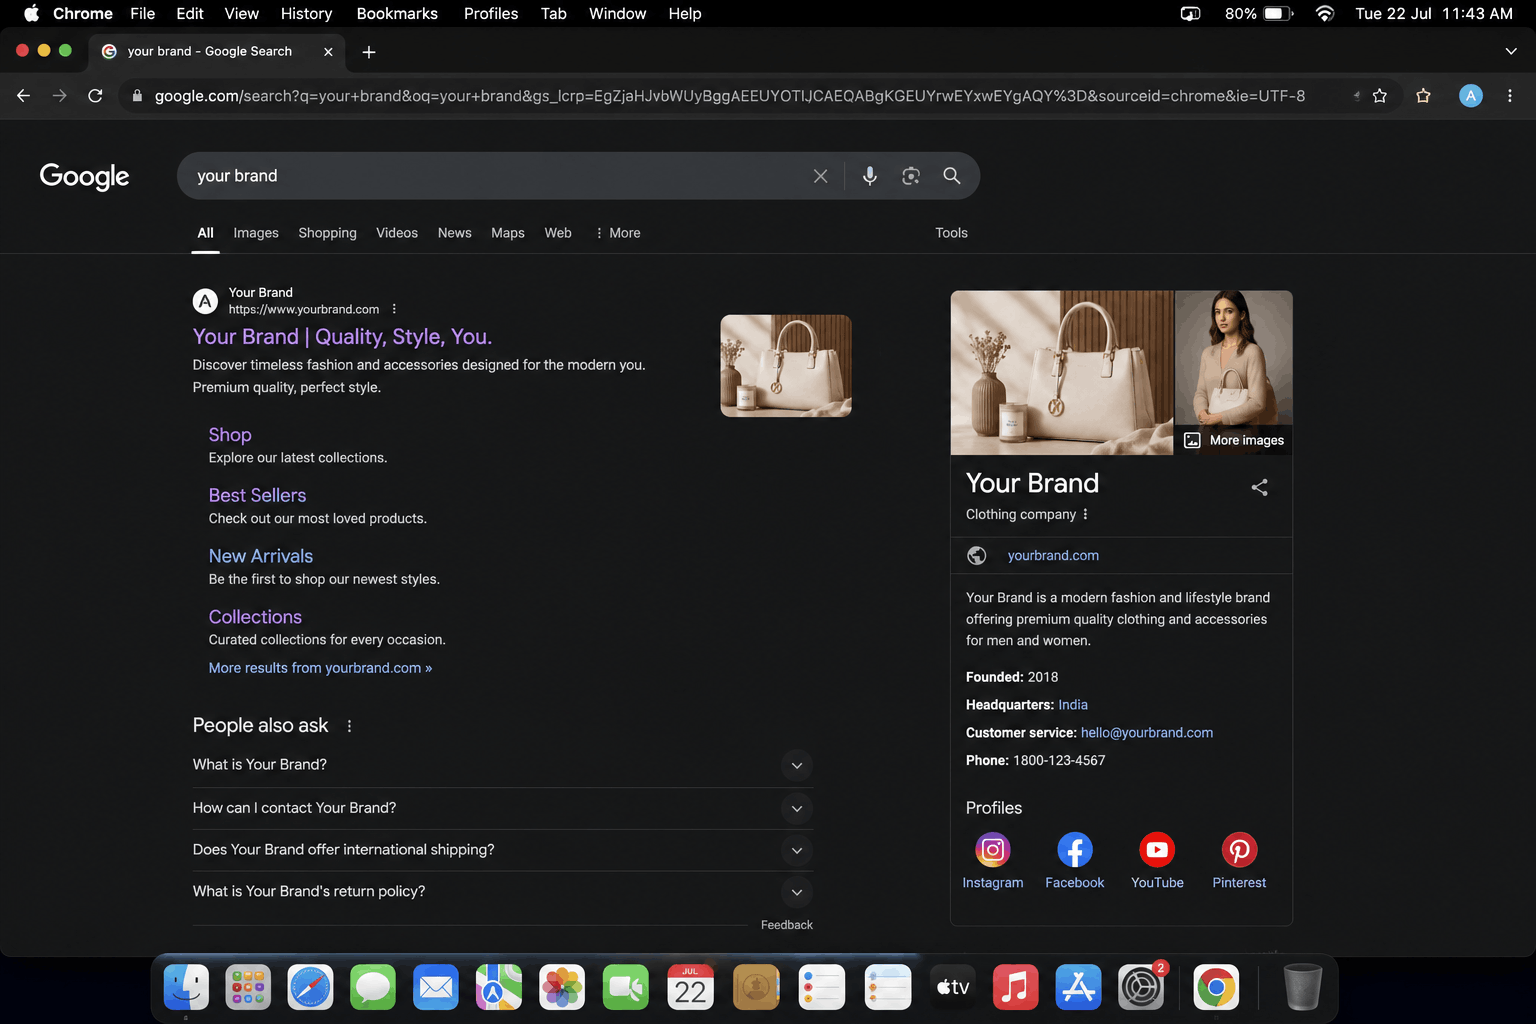Open the tab search chevron in Chrome

pos(1510,52)
